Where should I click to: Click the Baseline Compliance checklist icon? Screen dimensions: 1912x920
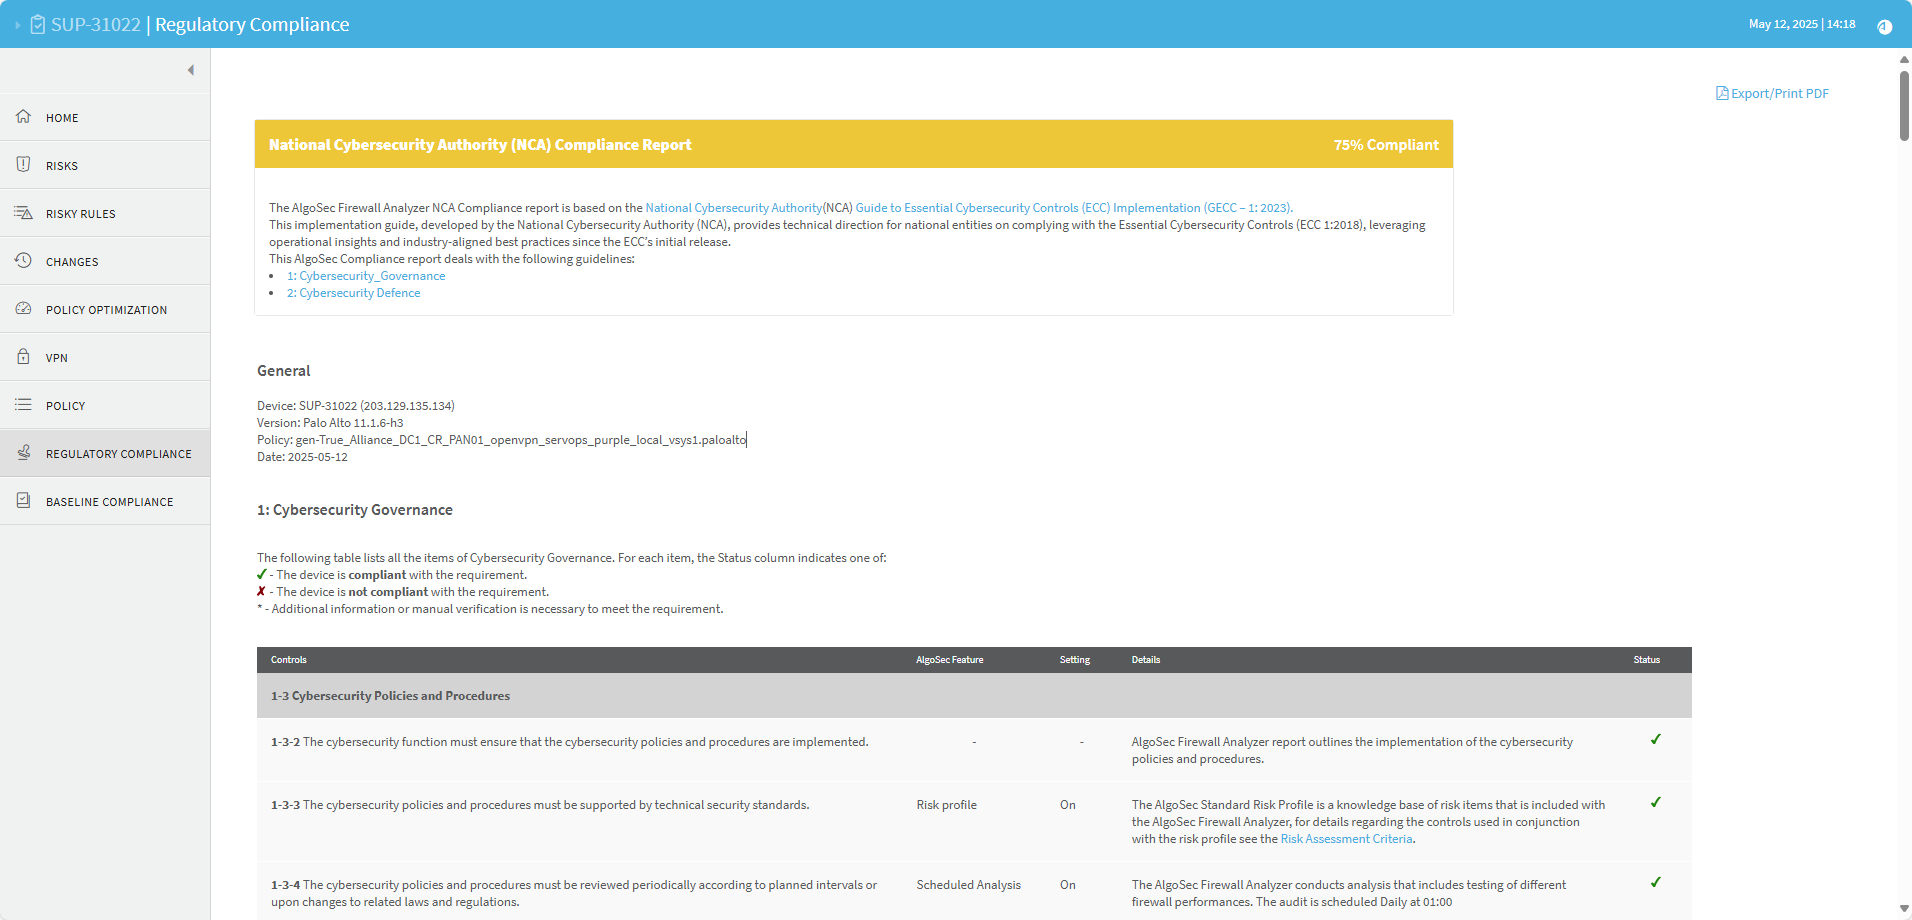pos(24,501)
